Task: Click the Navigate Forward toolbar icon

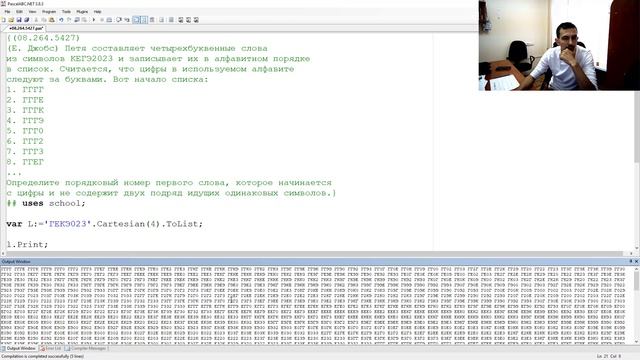Action: pos(84,20)
